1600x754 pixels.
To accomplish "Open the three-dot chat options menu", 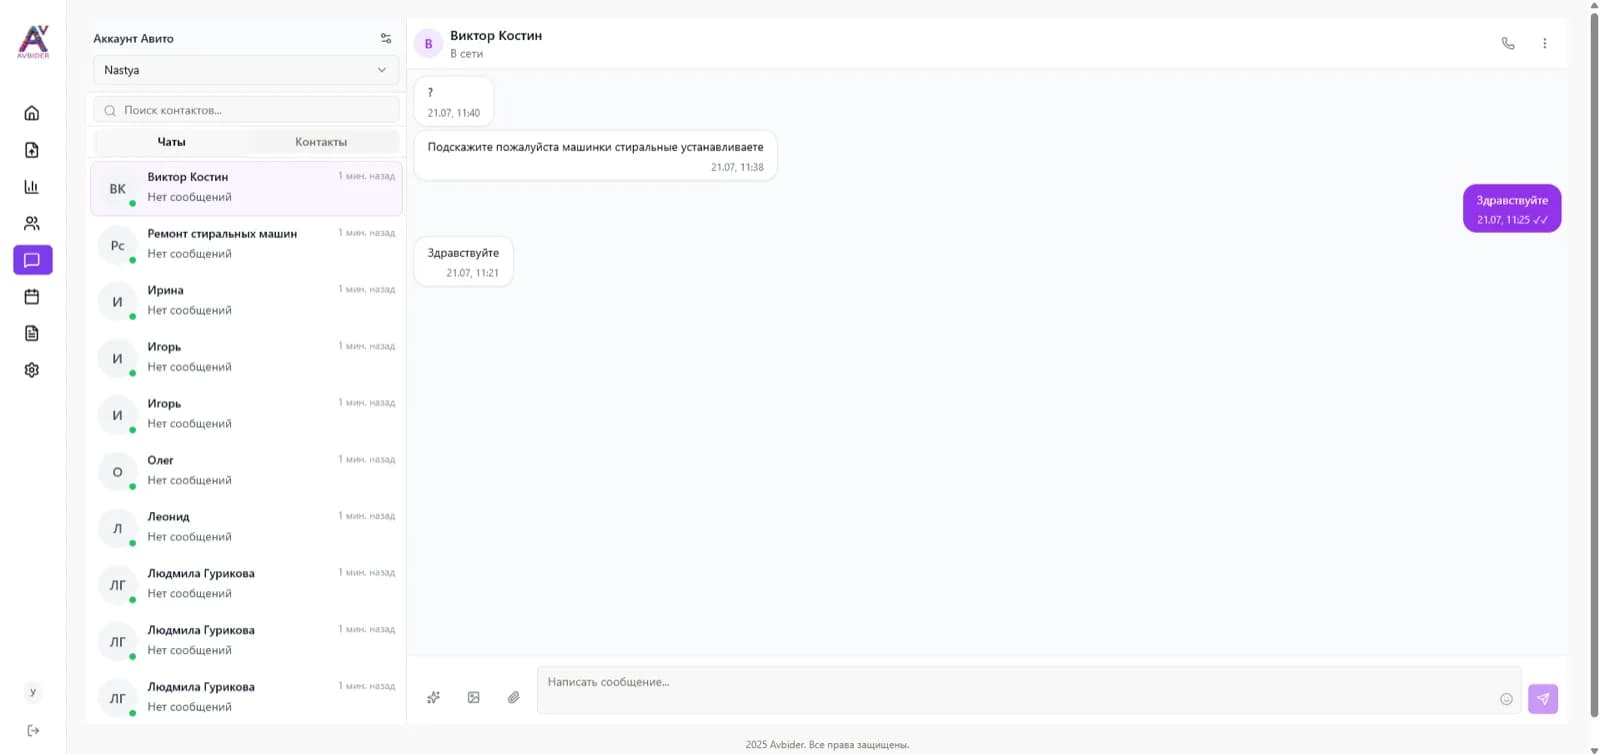I will pos(1545,43).
